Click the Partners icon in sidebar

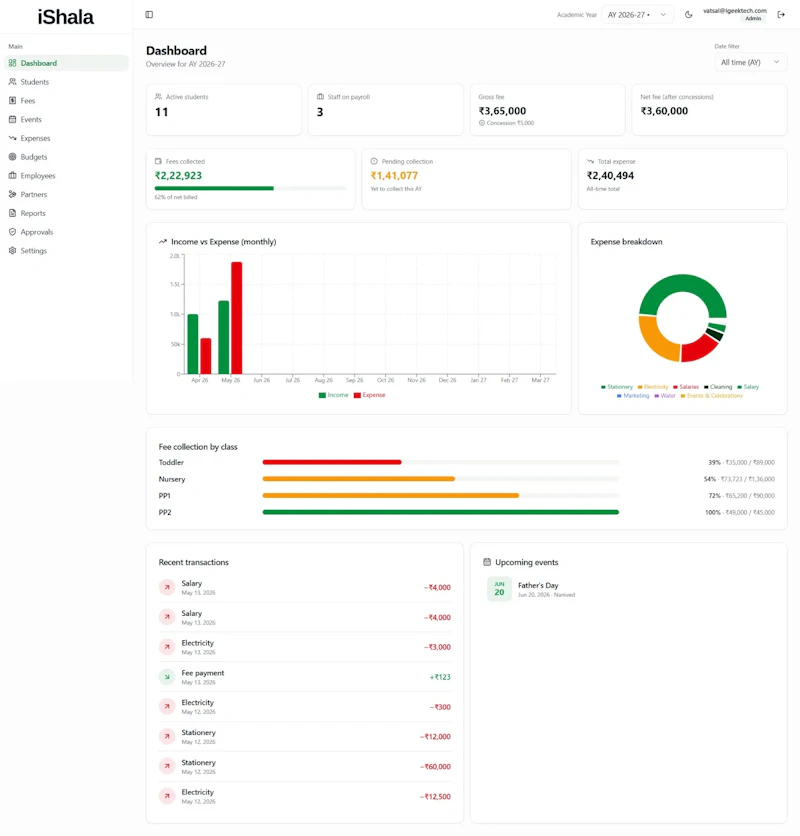pyautogui.click(x=12, y=194)
